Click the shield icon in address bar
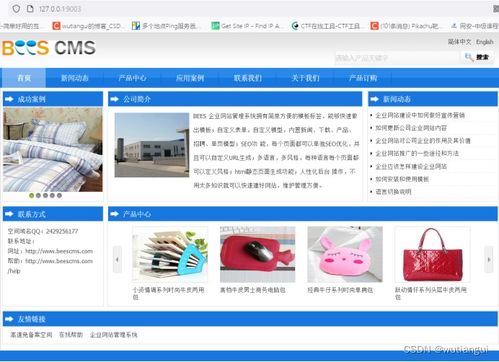The height and width of the screenshot is (362, 499). point(16,9)
